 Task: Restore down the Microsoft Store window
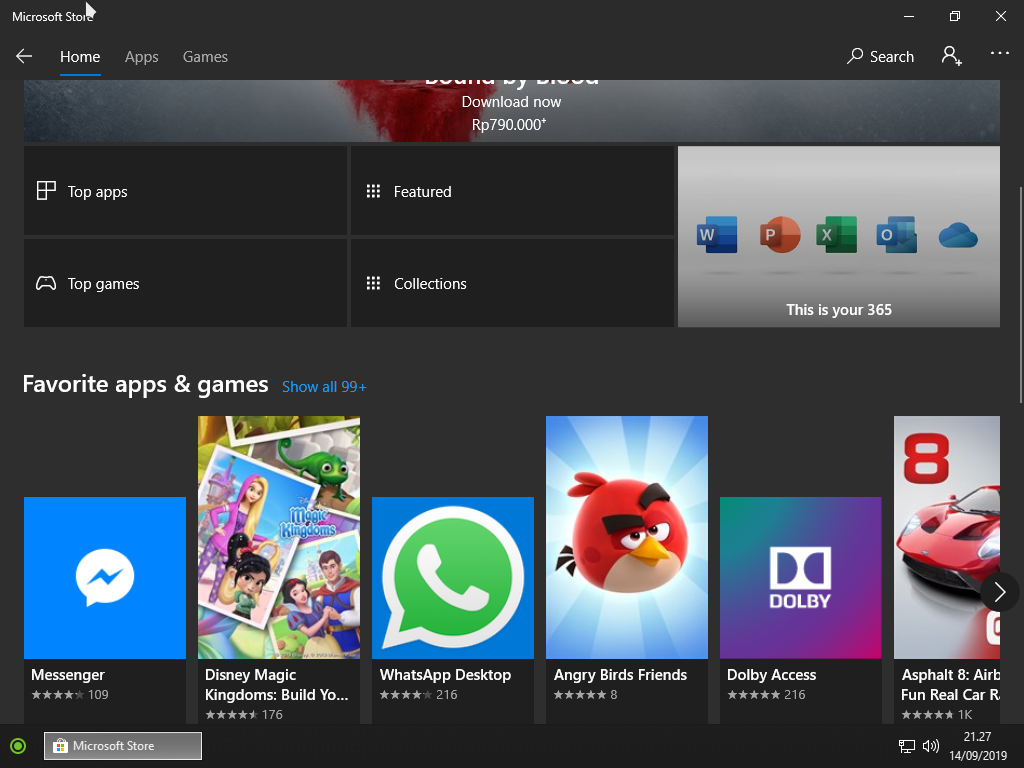pos(955,16)
